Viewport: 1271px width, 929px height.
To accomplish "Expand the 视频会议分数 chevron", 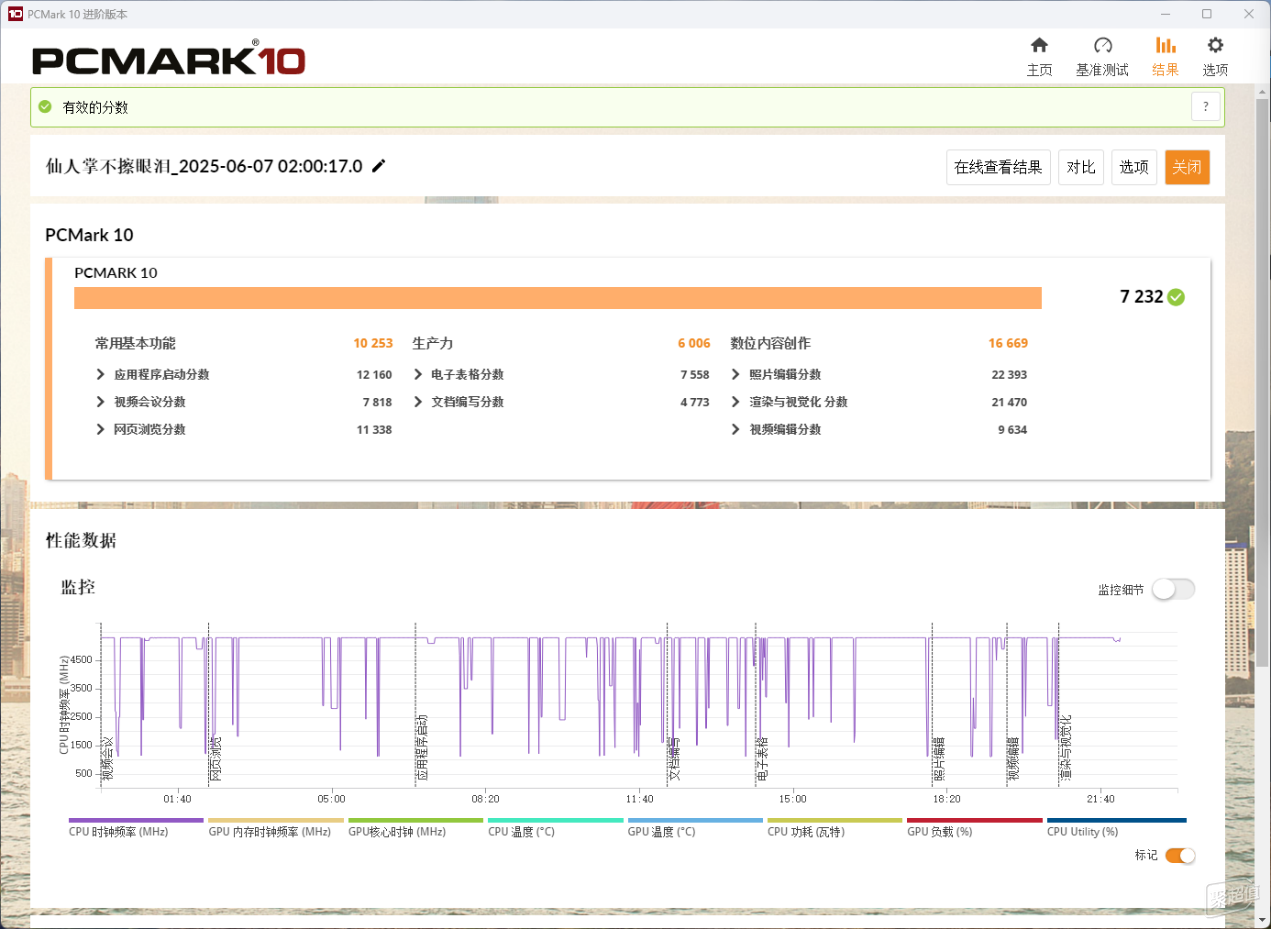I will (x=101, y=402).
